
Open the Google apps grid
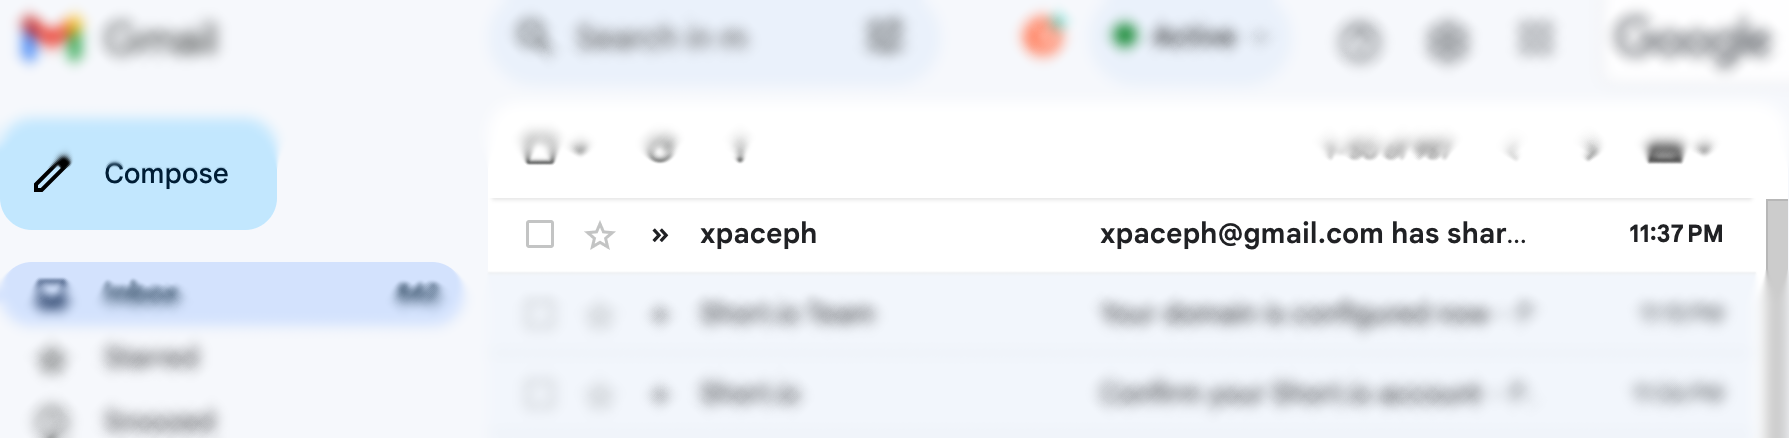click(x=1535, y=39)
